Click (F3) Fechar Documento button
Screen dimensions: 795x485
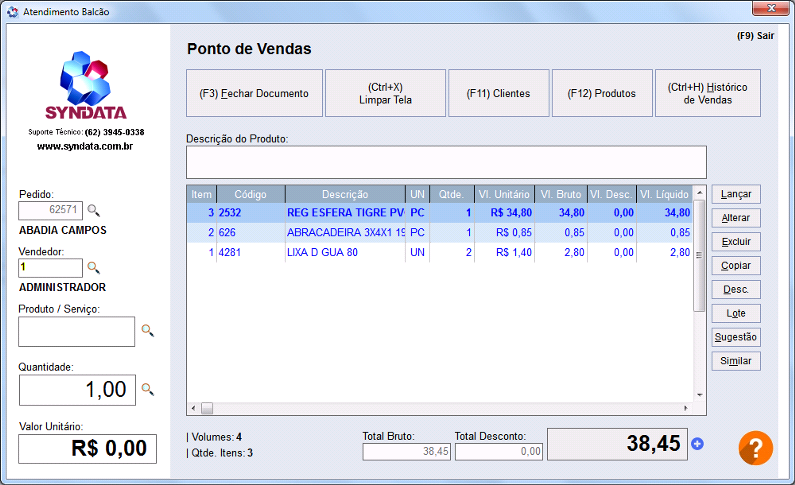(254, 93)
